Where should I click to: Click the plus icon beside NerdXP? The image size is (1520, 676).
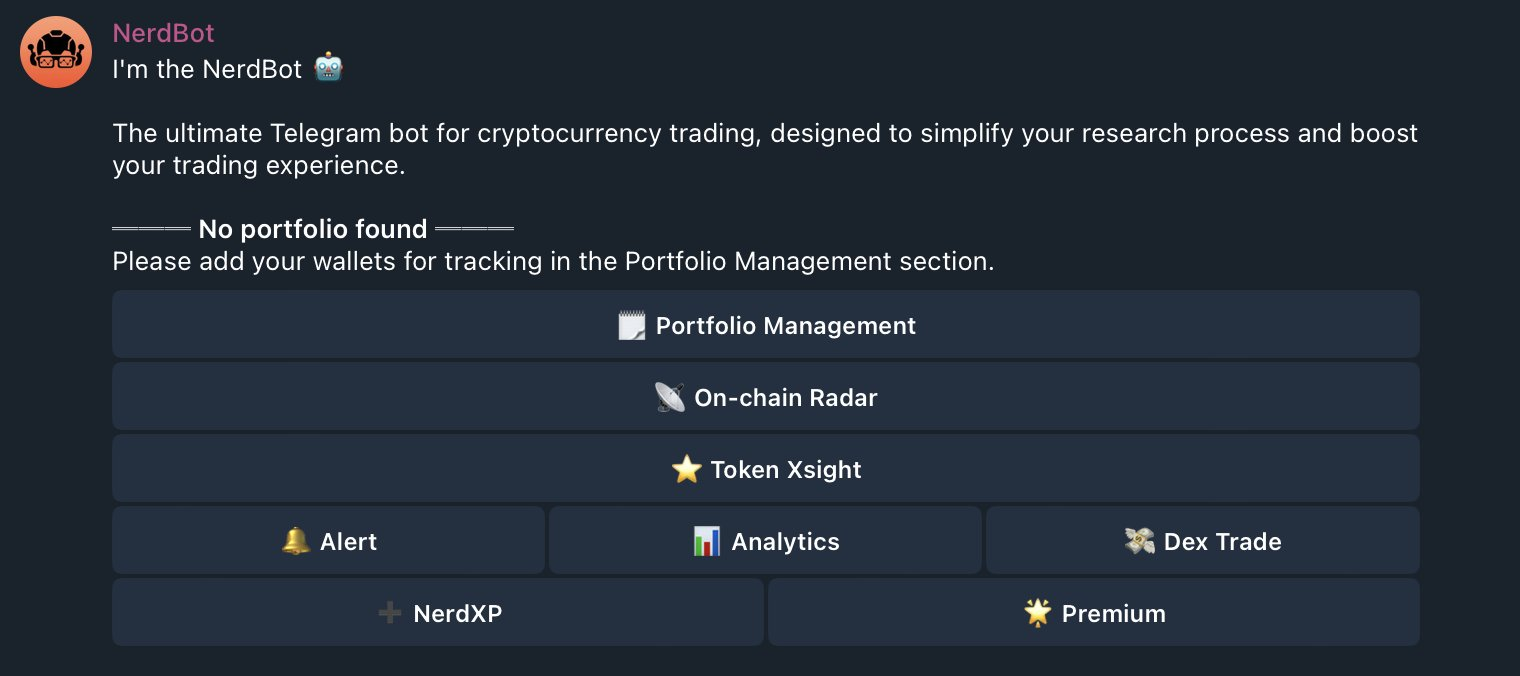pyautogui.click(x=390, y=613)
